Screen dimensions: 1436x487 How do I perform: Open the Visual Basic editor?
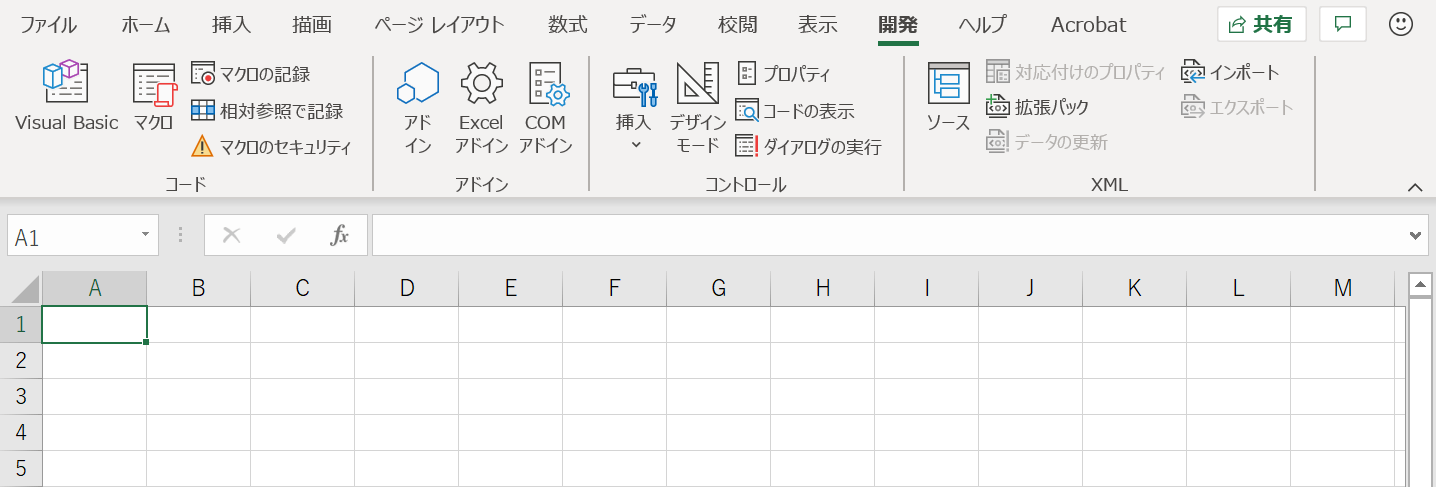66,97
